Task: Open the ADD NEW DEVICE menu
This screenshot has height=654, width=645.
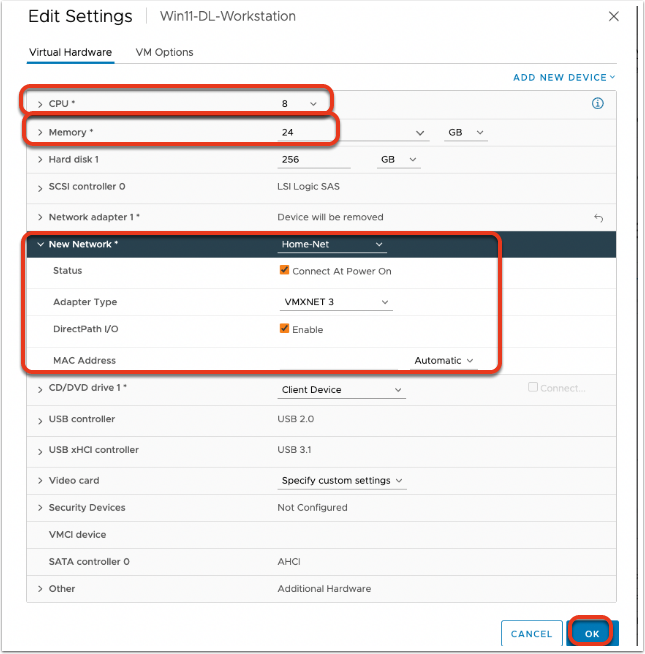Action: click(563, 77)
